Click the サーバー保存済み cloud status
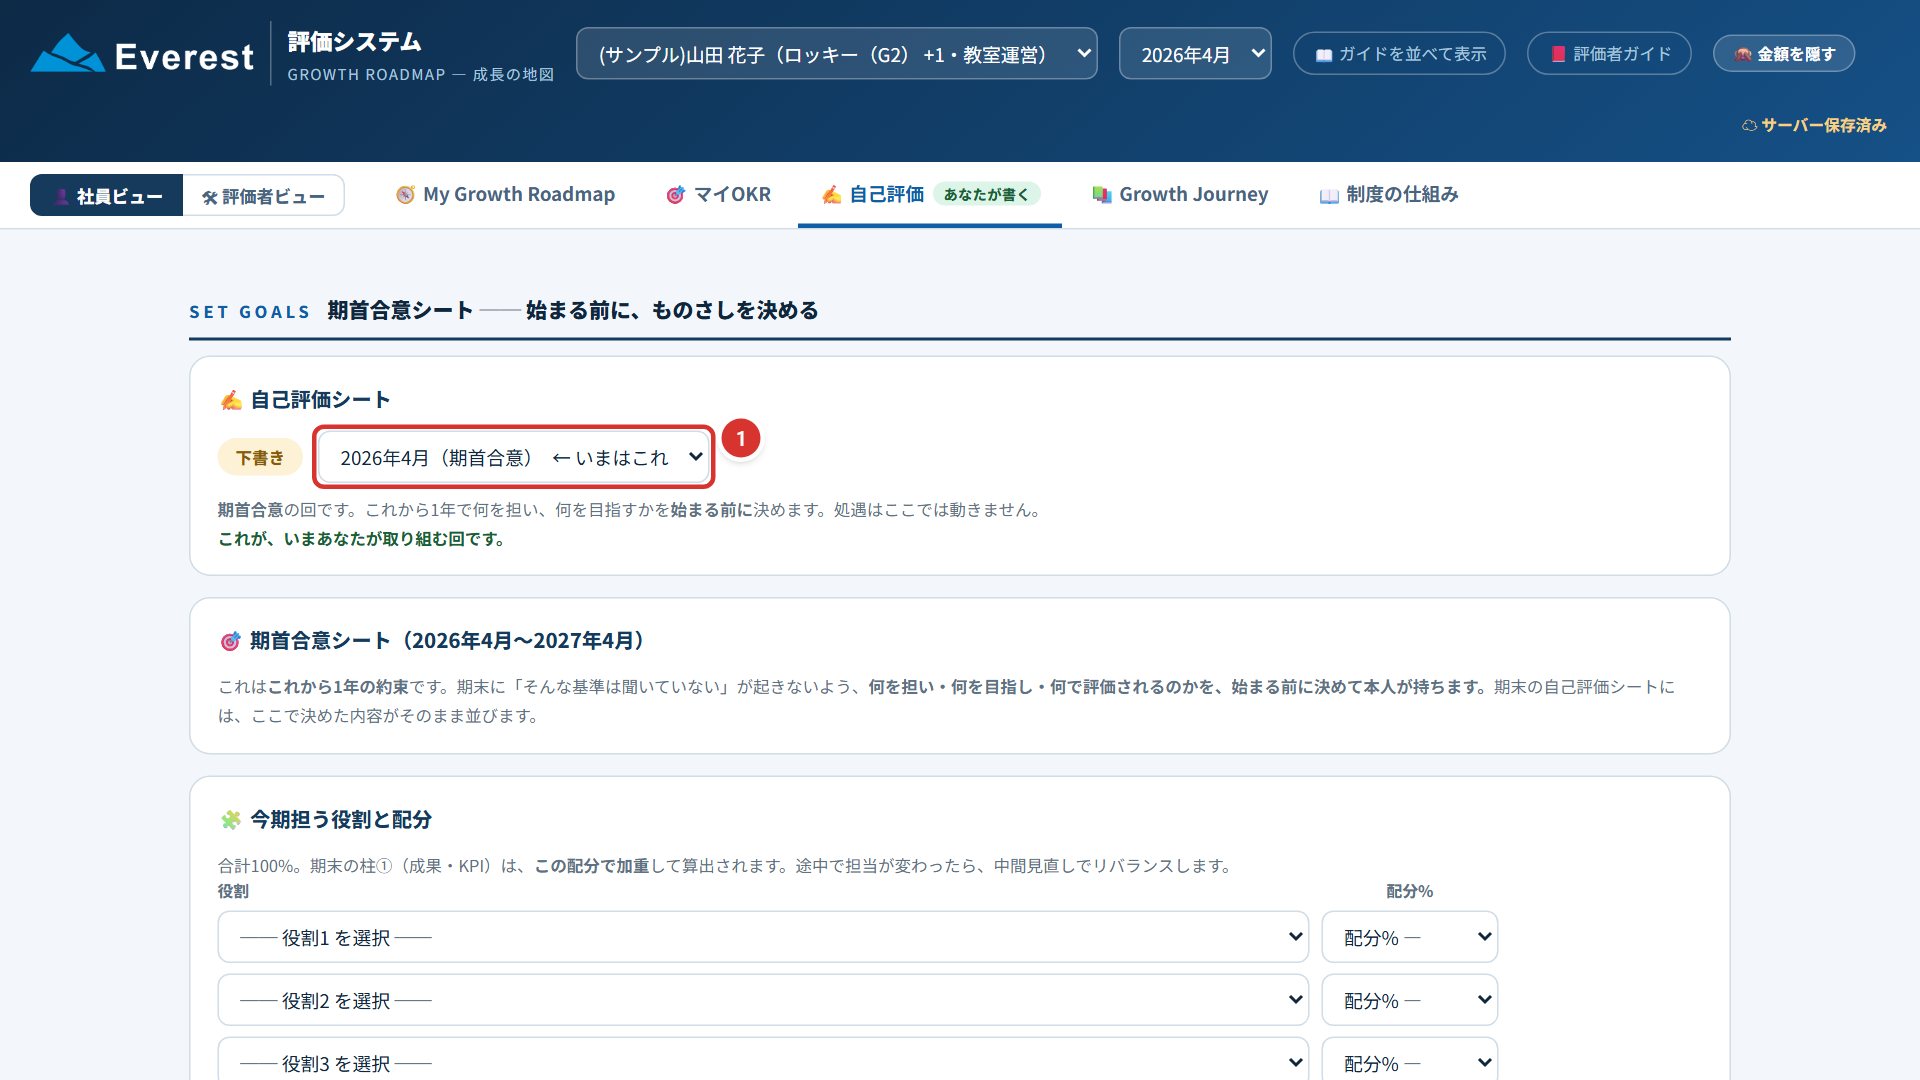This screenshot has height=1080, width=1920. pyautogui.click(x=1814, y=125)
